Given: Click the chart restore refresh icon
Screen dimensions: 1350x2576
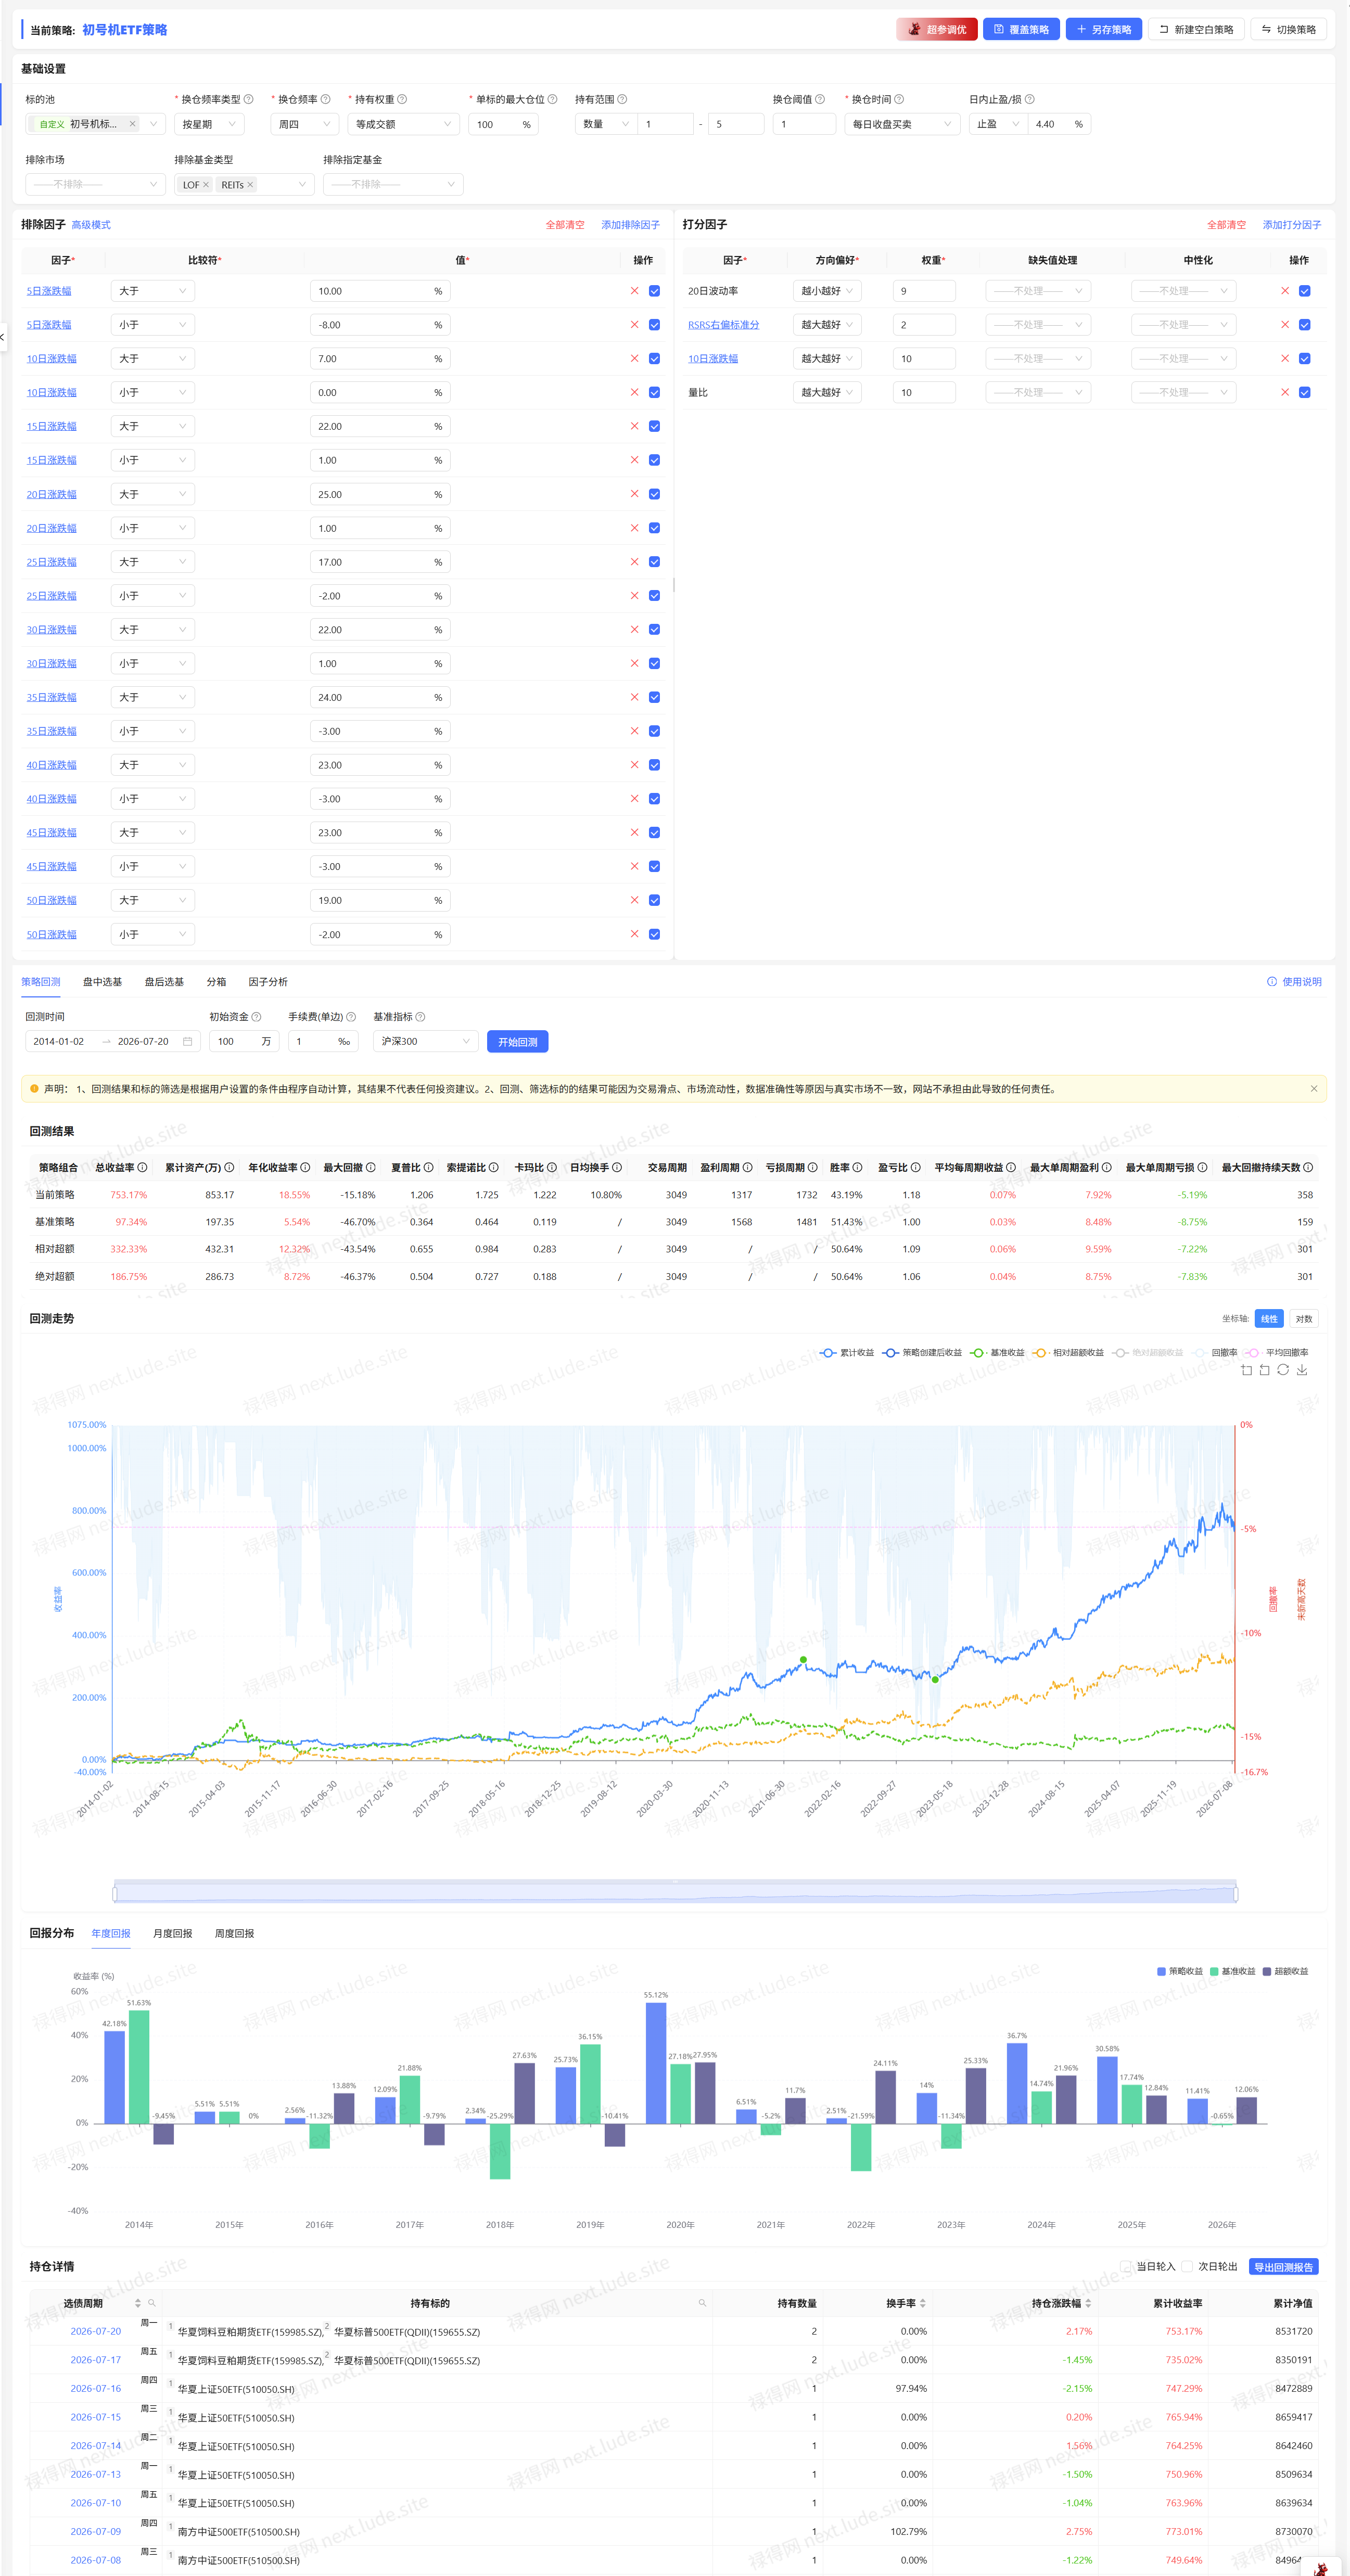Looking at the screenshot, I should tap(1283, 1370).
